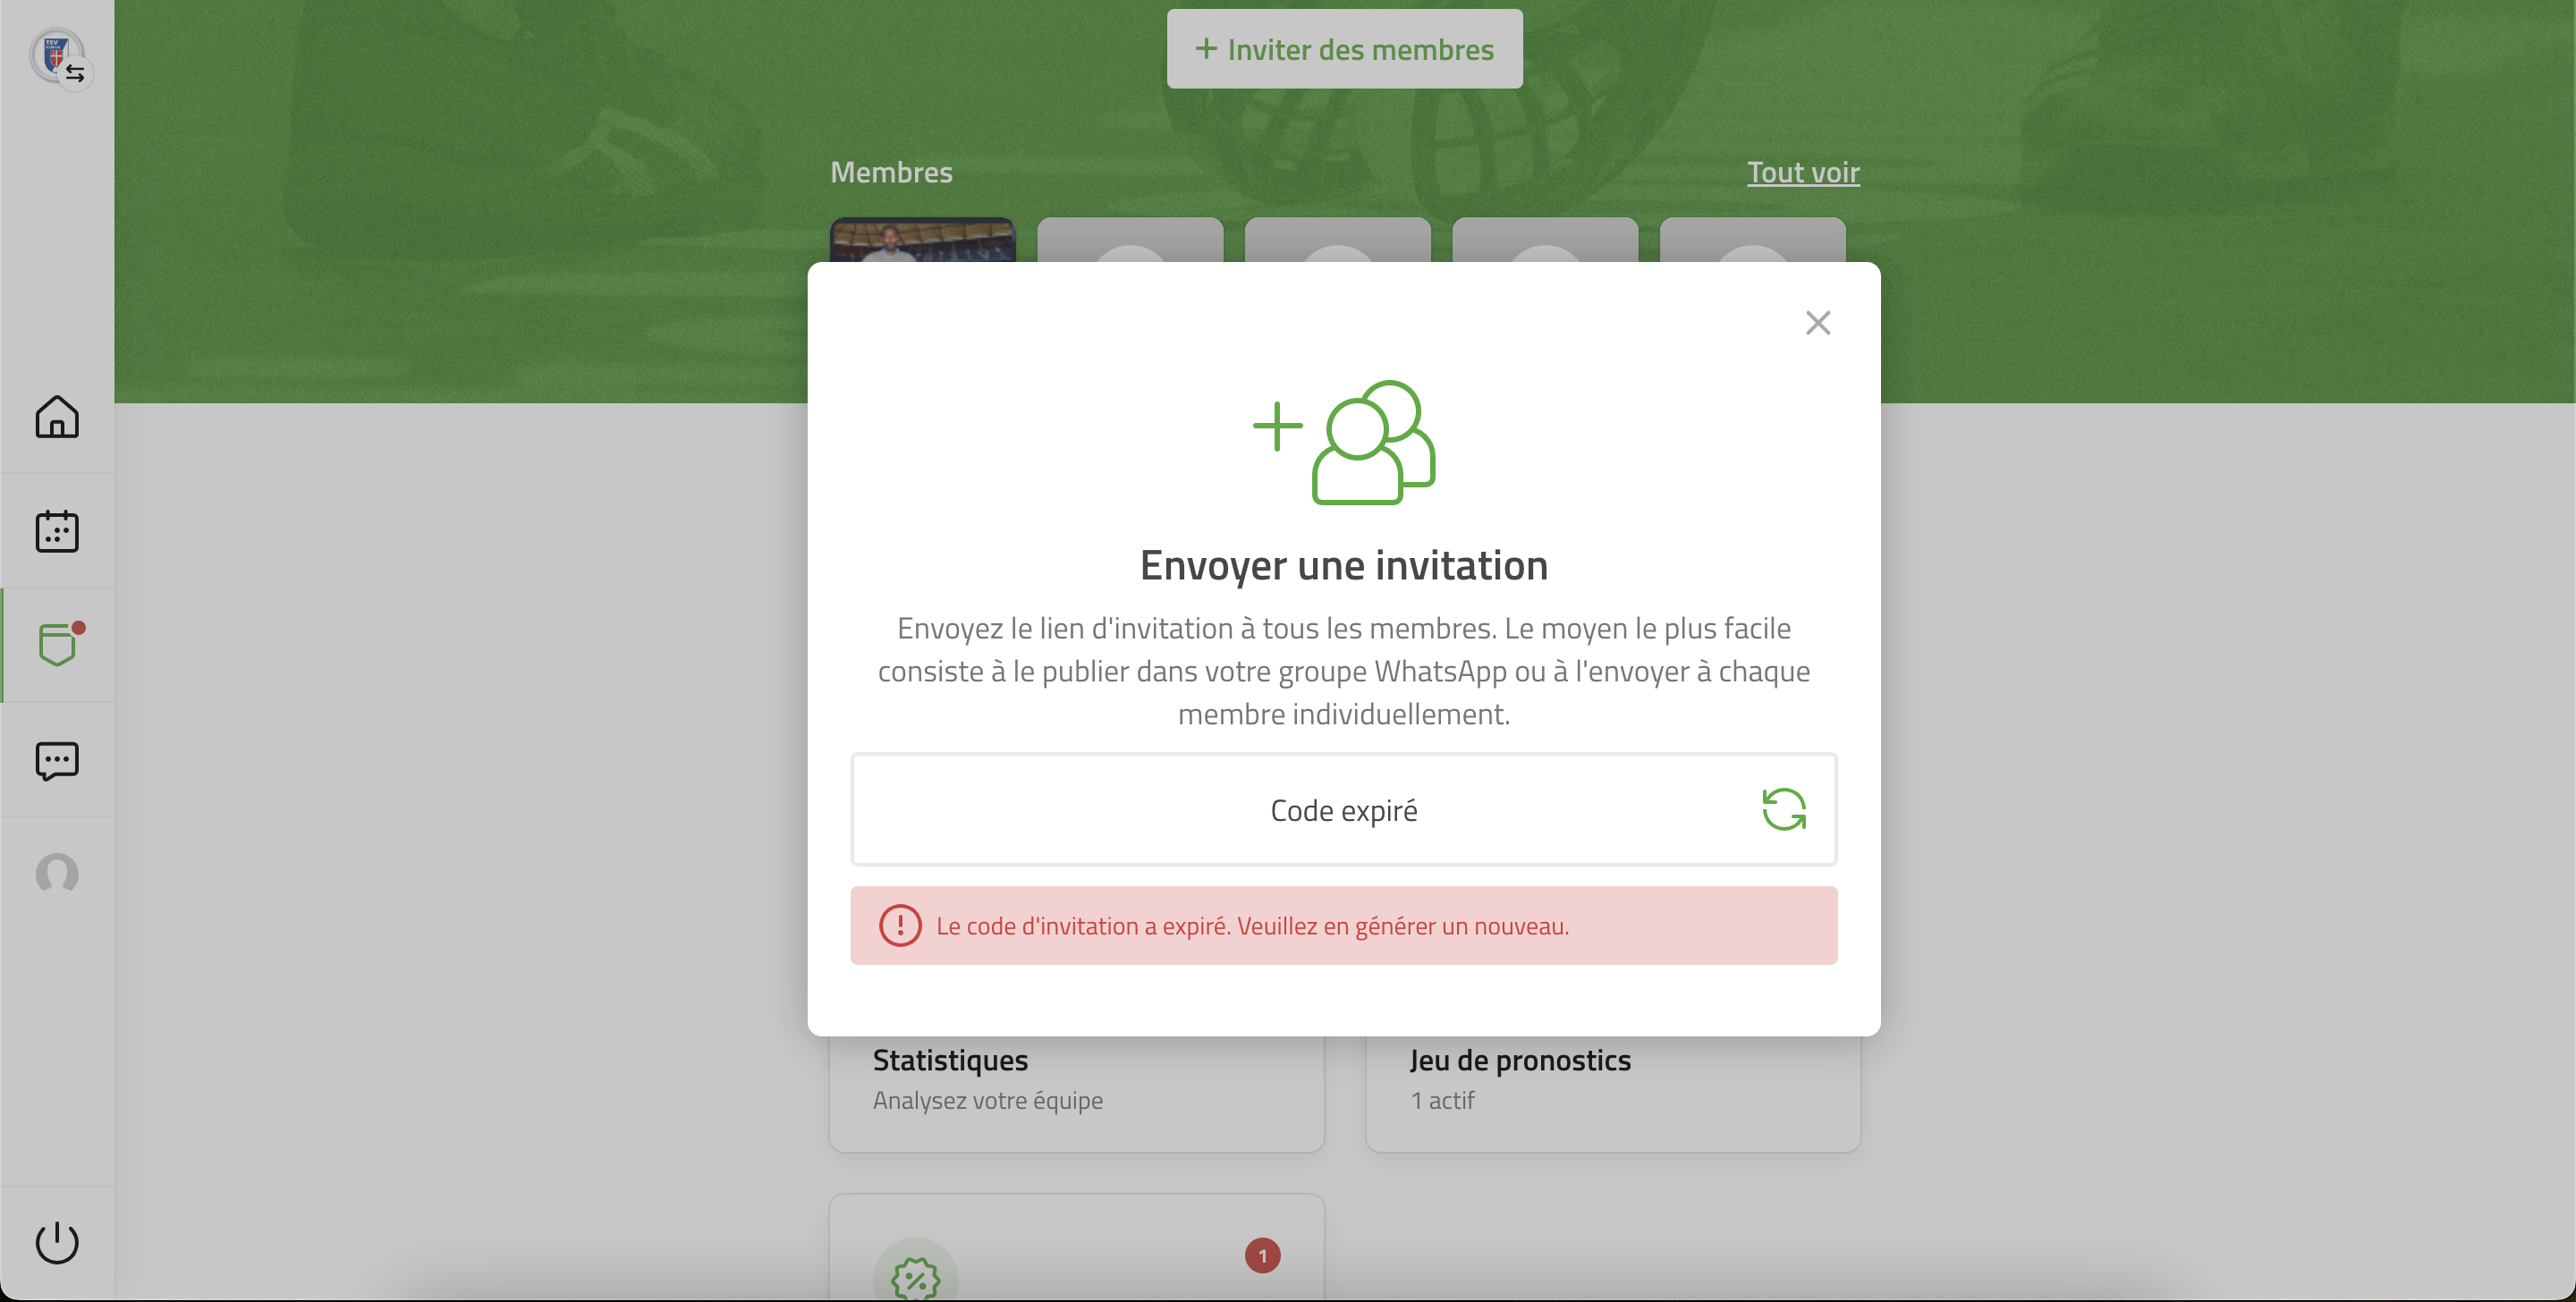Click the Inviter des membres button
The height and width of the screenshot is (1302, 2576).
click(x=1344, y=49)
